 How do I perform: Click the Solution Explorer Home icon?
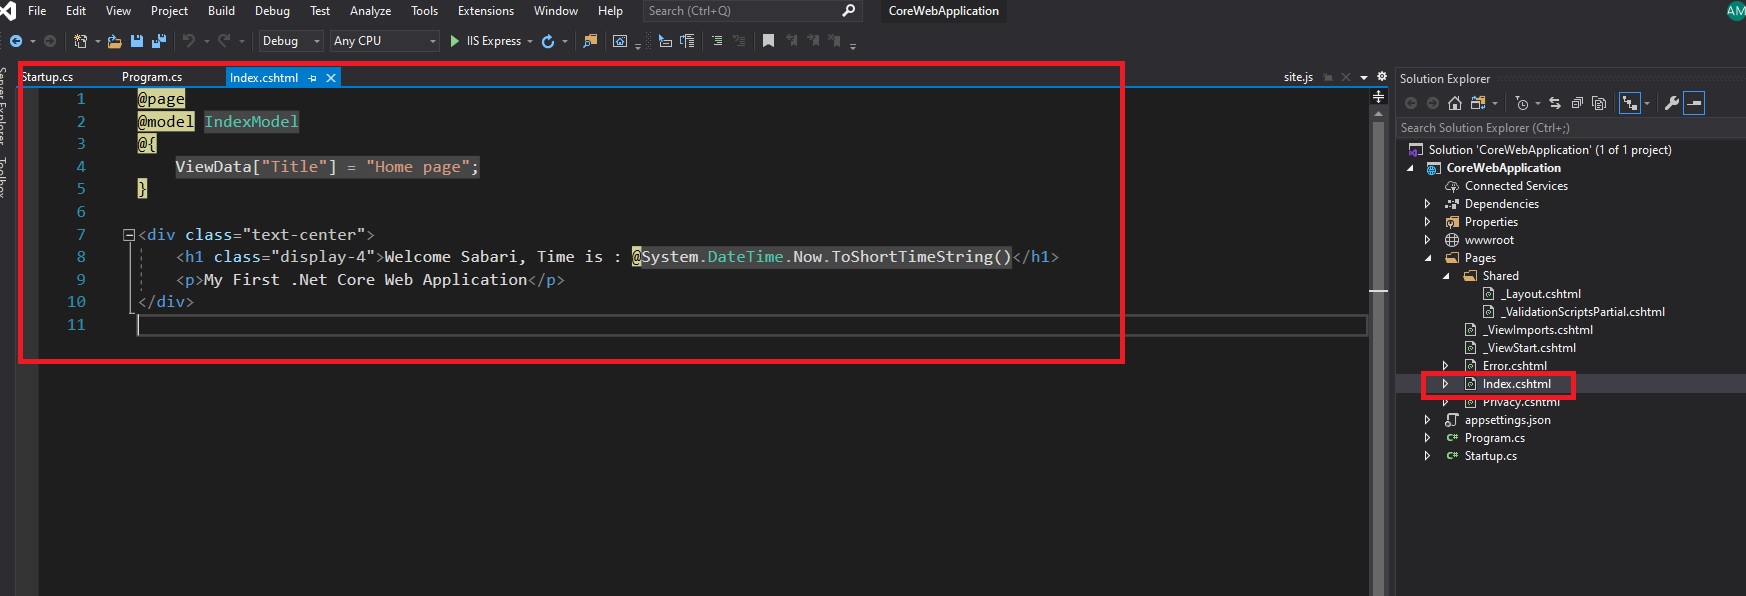pyautogui.click(x=1455, y=103)
